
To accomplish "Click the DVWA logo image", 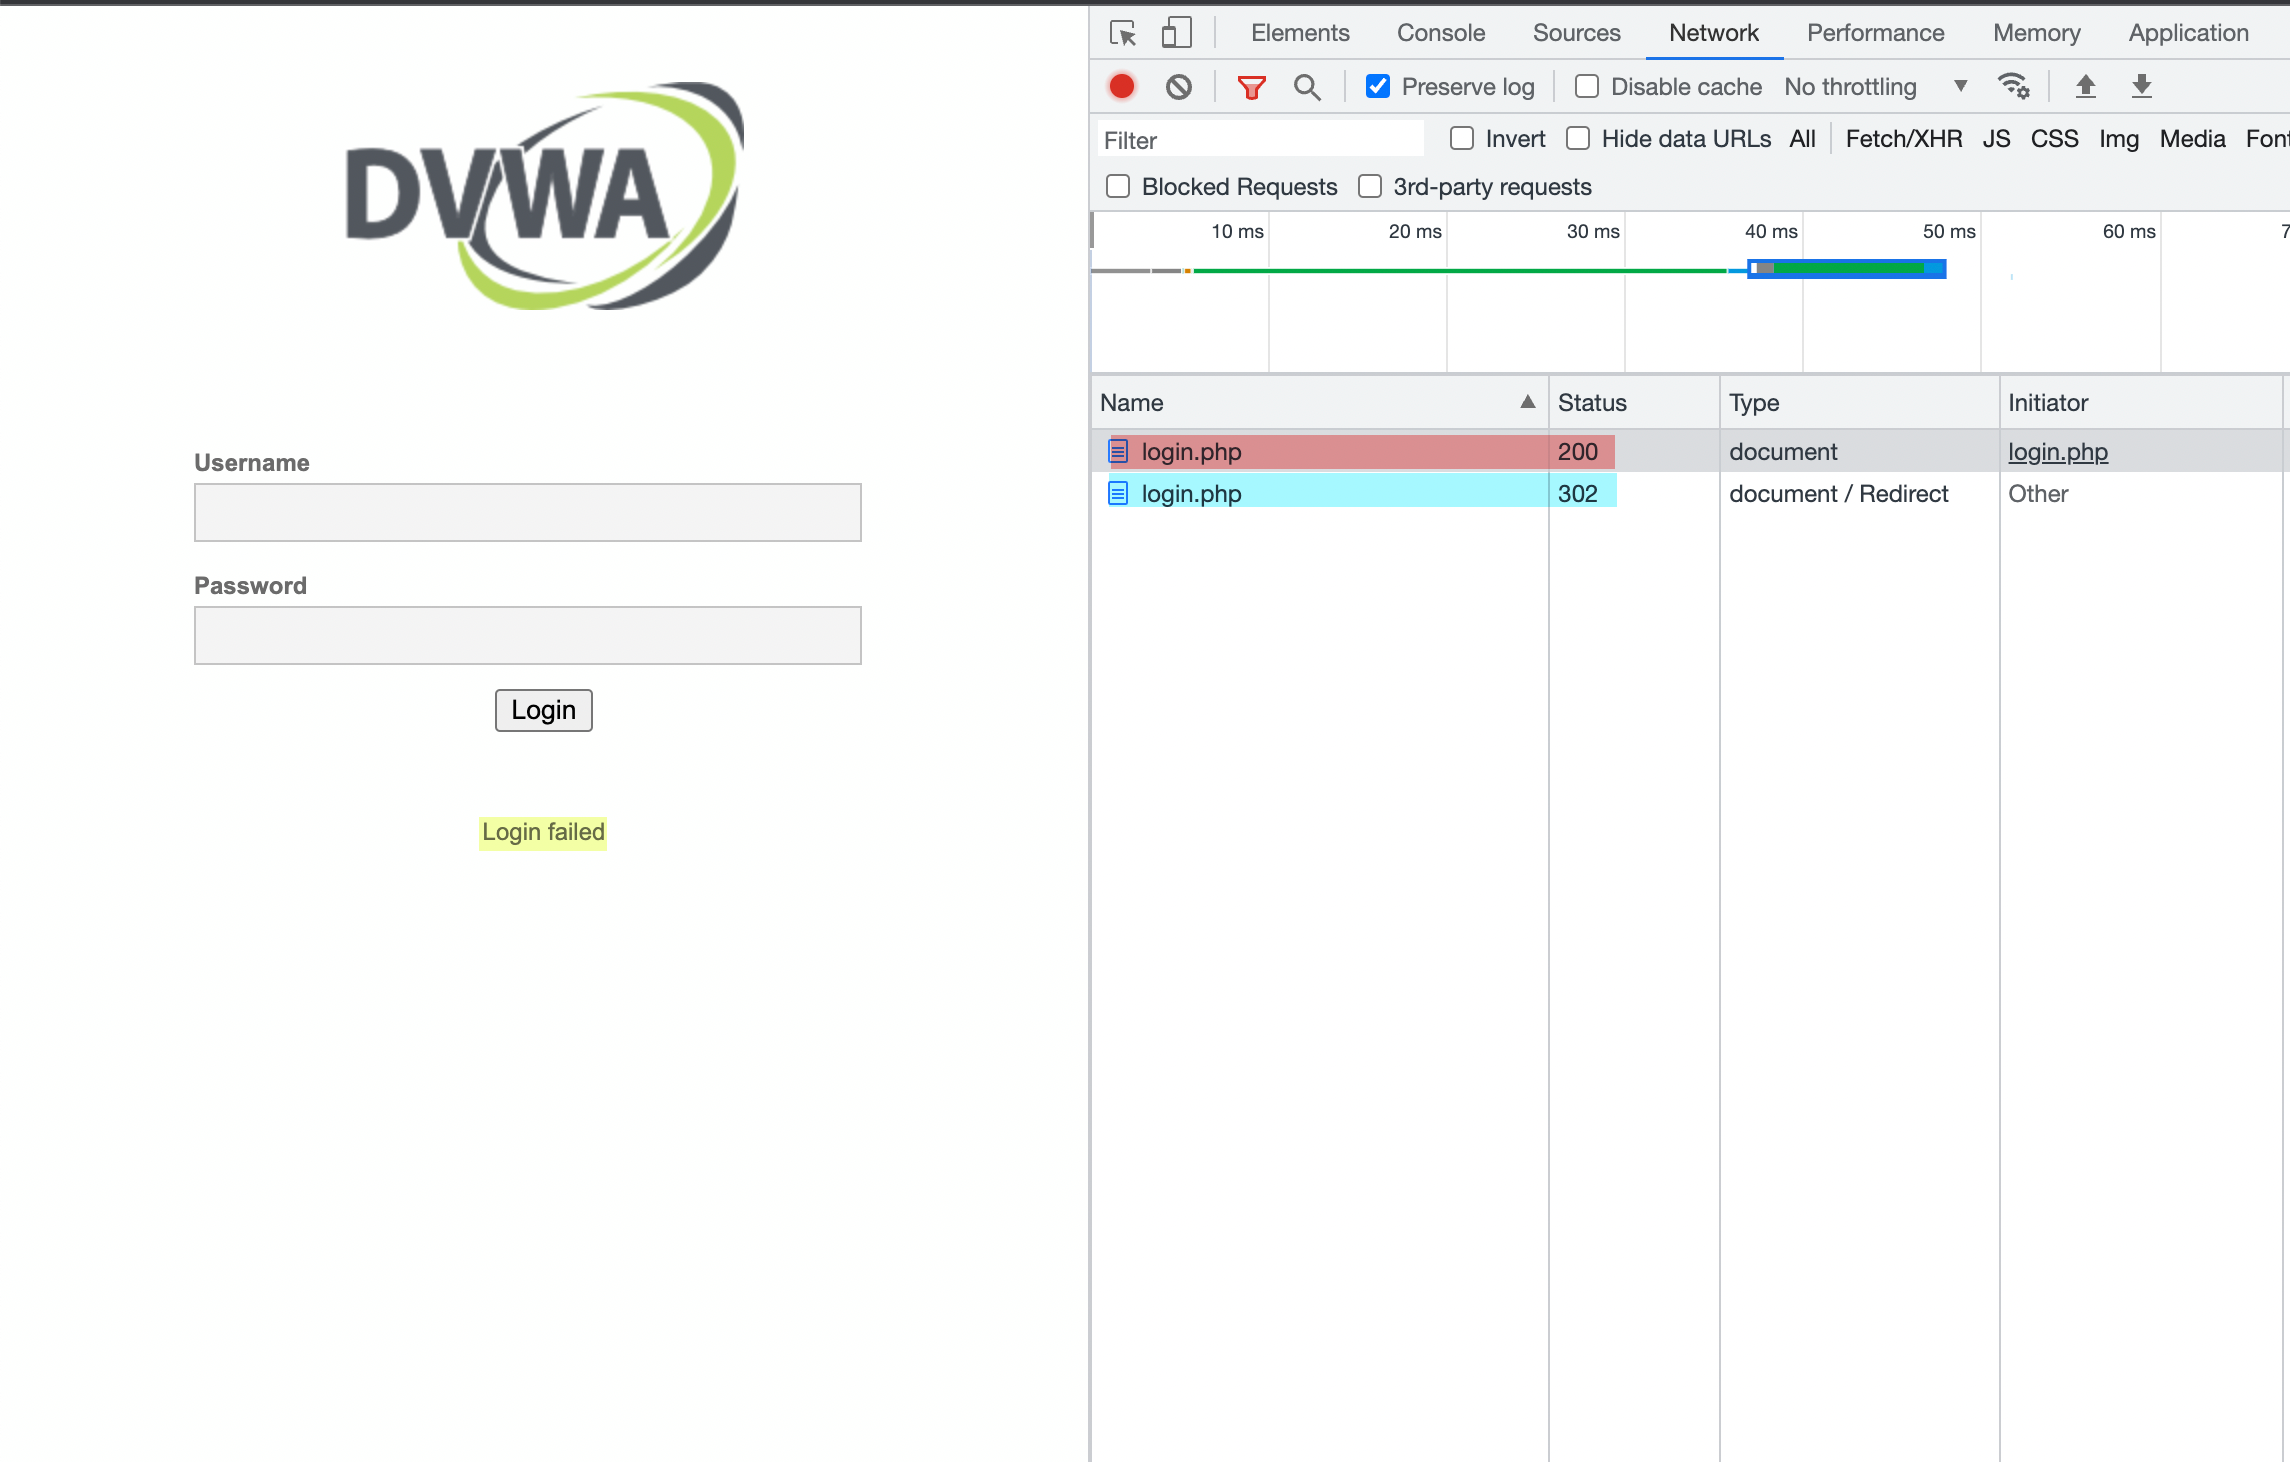I will tap(545, 195).
